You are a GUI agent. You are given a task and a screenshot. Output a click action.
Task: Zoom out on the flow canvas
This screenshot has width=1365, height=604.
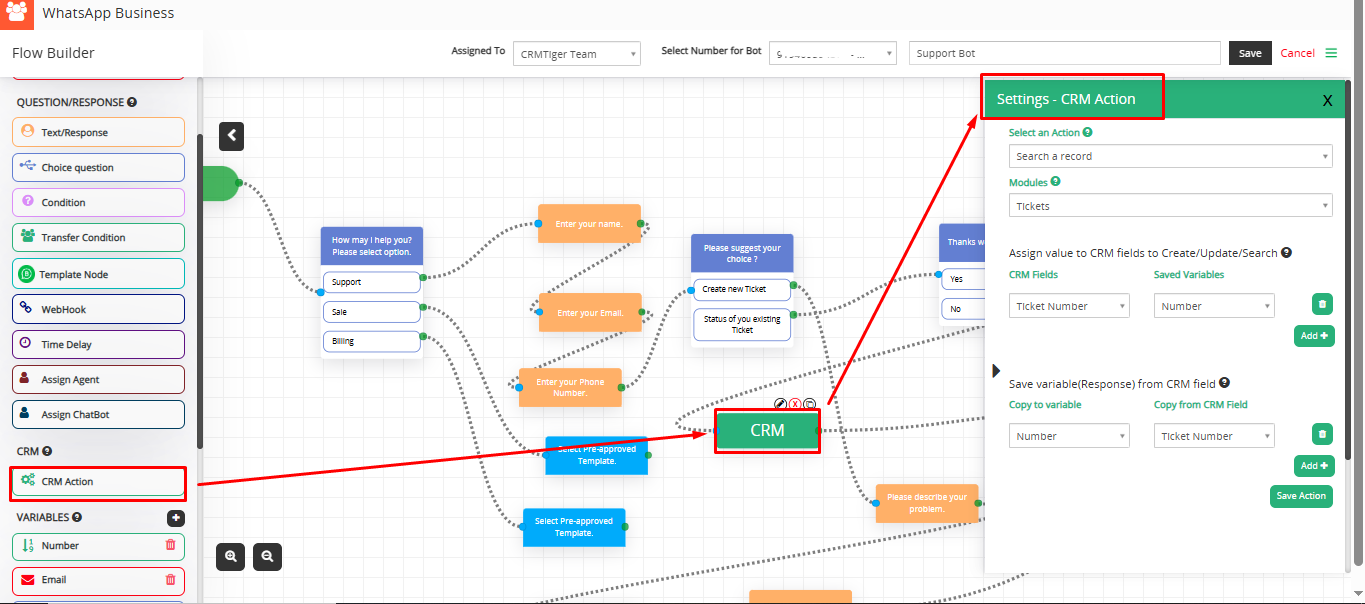click(267, 556)
